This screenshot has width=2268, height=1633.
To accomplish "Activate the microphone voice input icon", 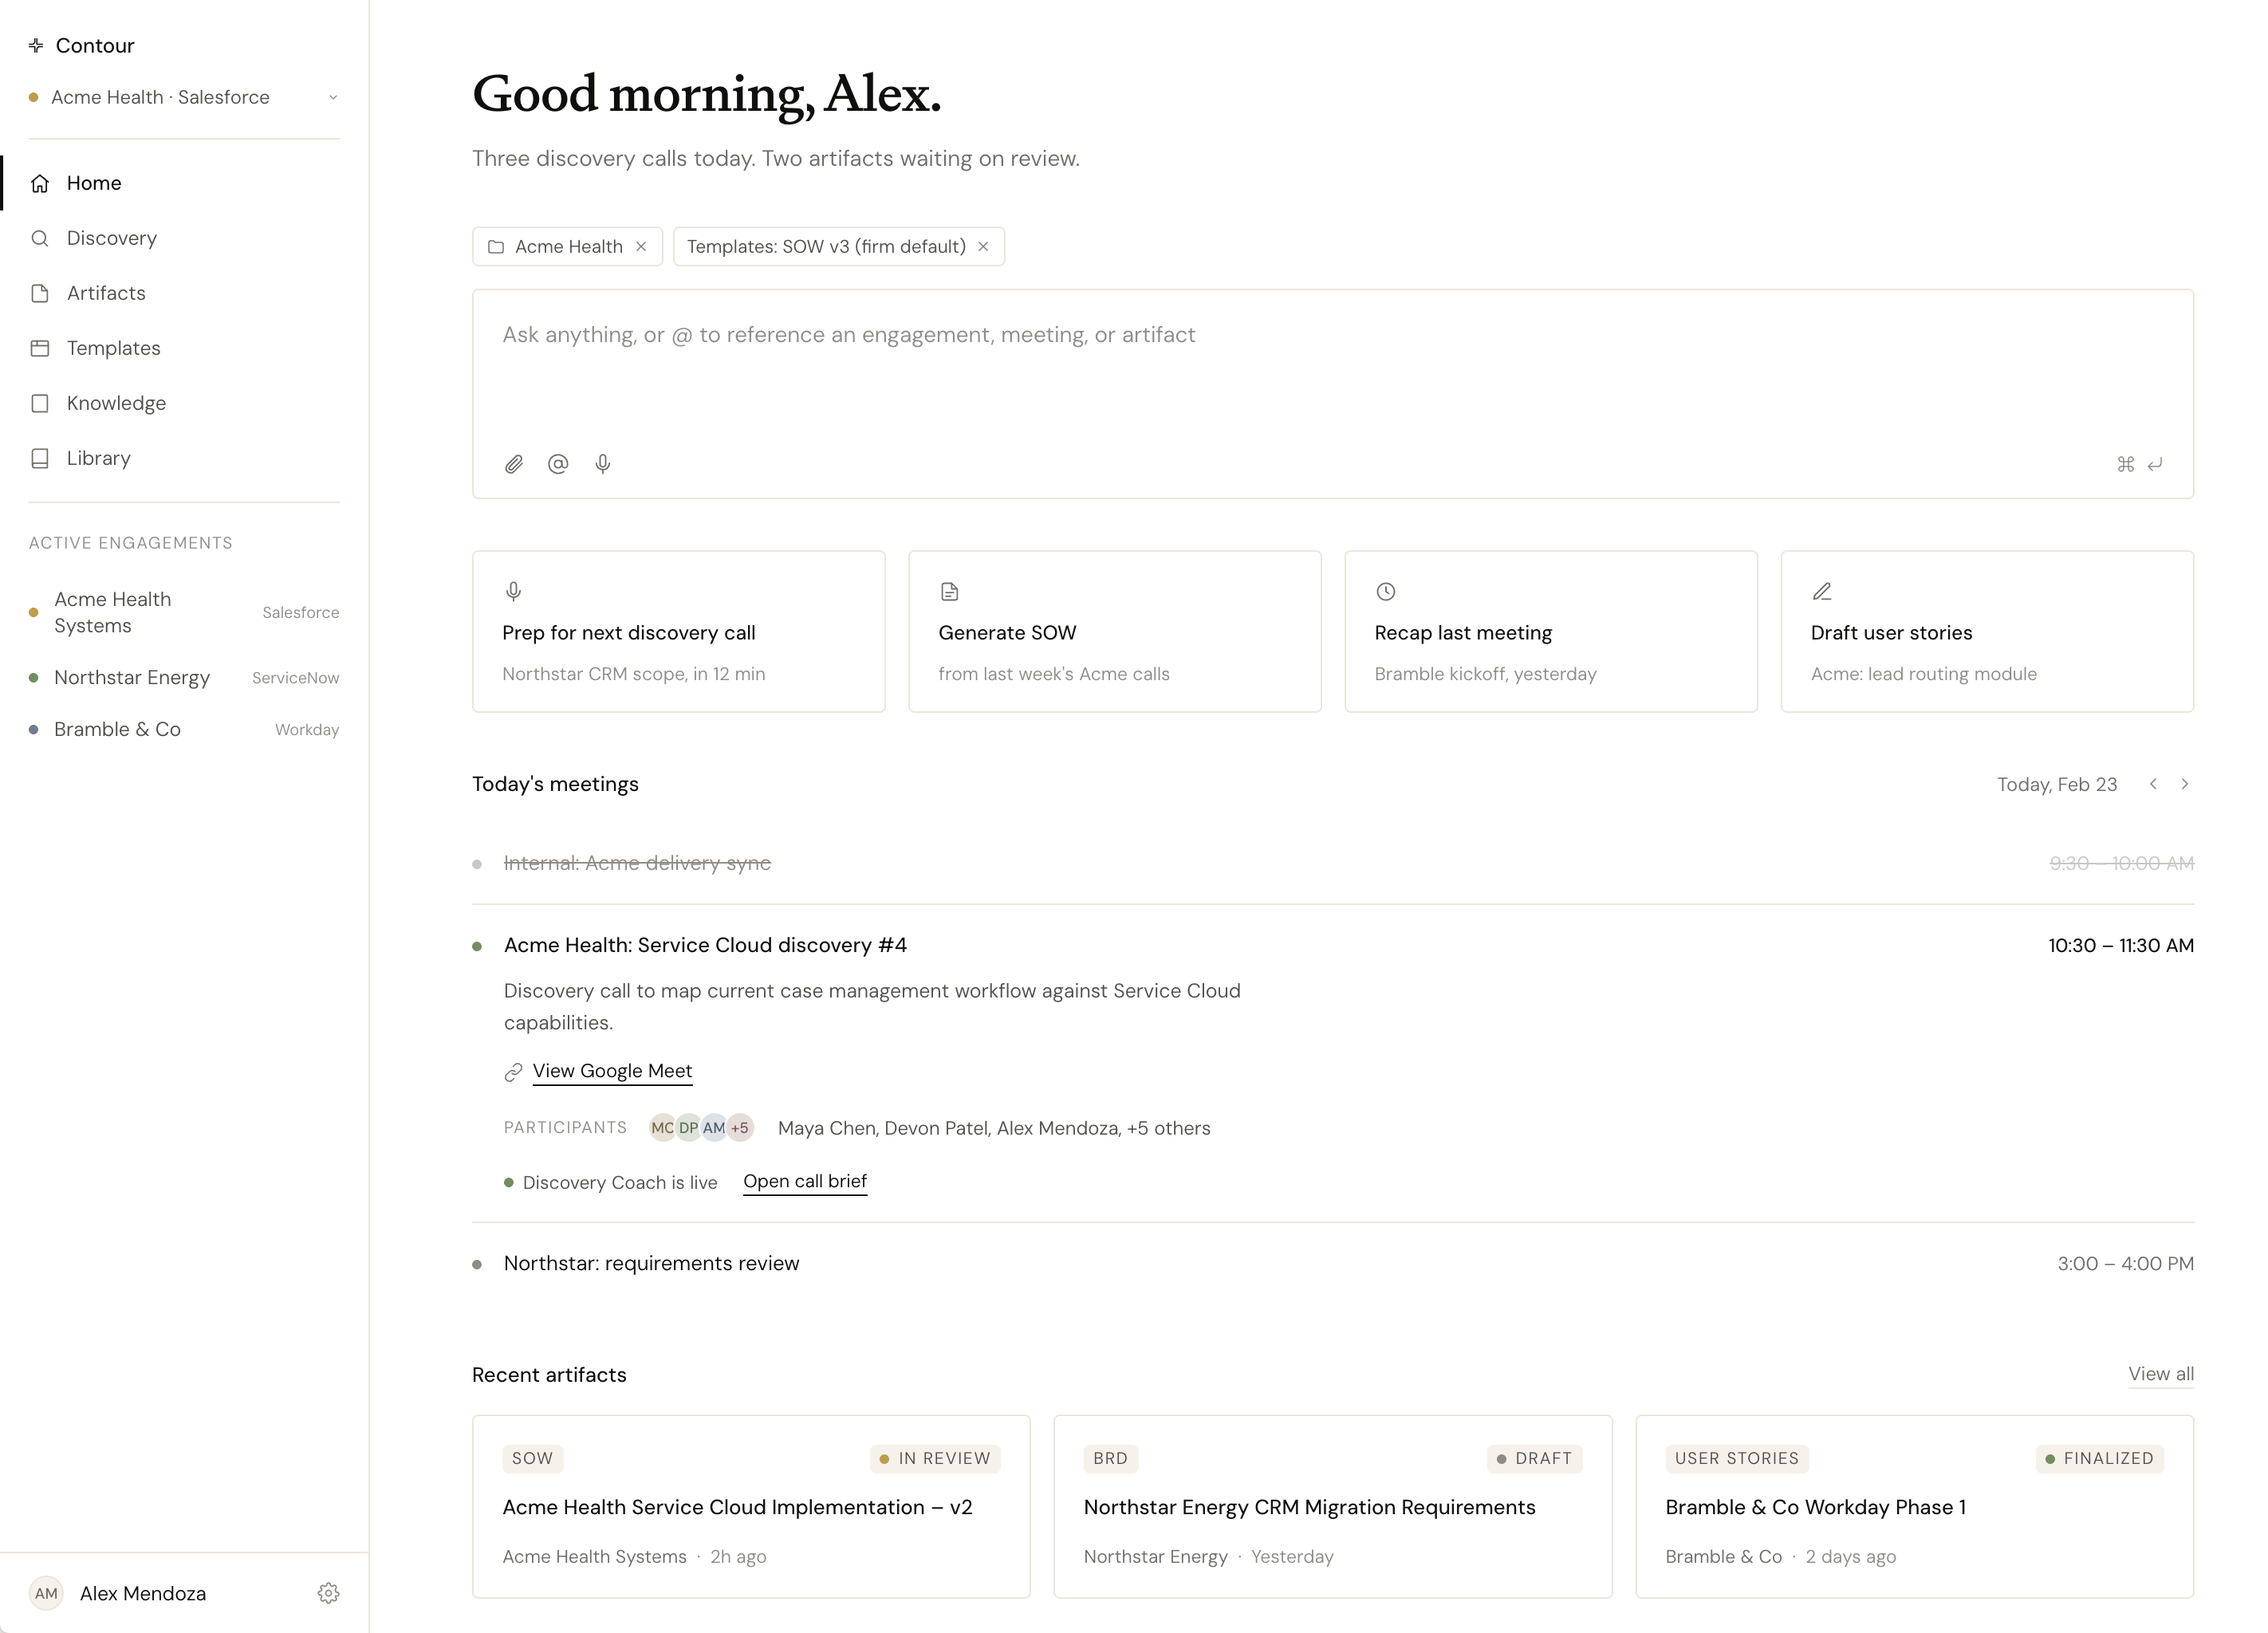I will click(603, 464).
